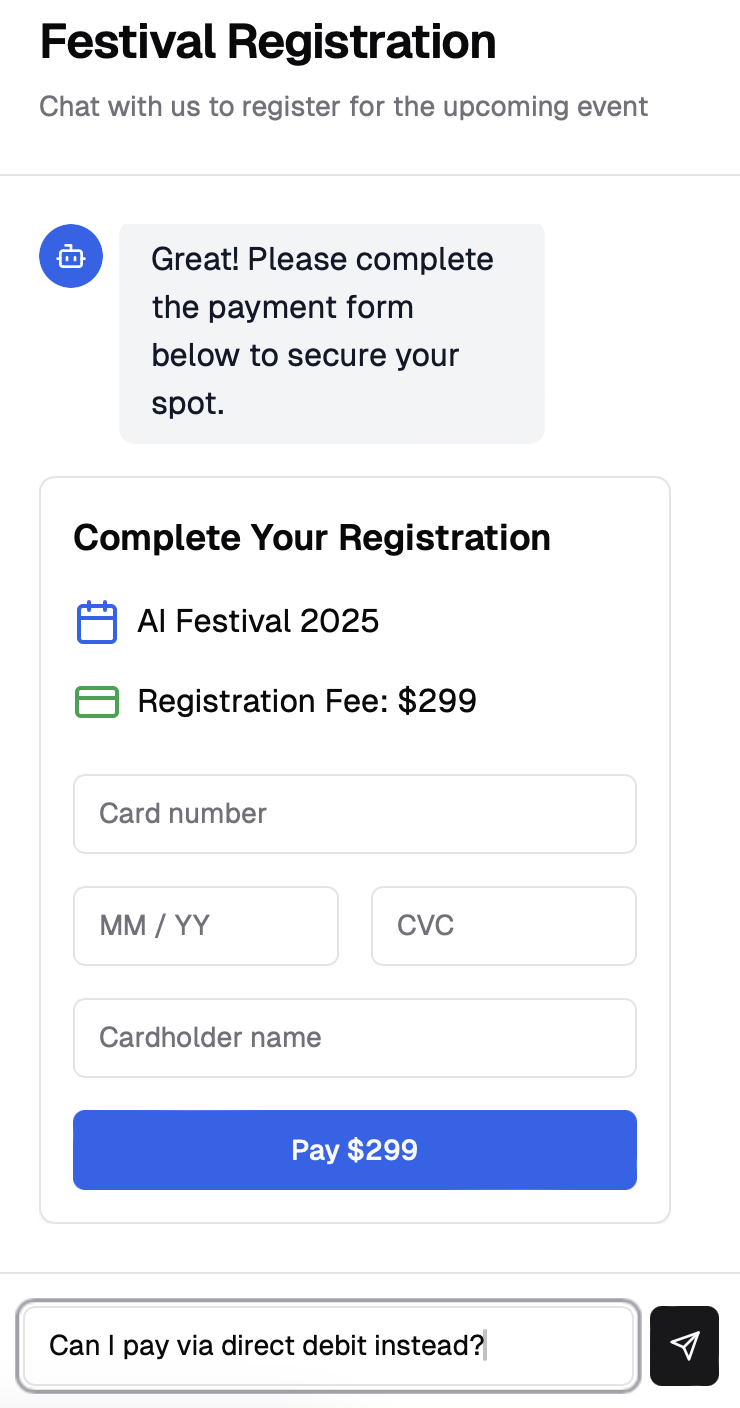Click the Complete Your Registration heading

click(312, 538)
